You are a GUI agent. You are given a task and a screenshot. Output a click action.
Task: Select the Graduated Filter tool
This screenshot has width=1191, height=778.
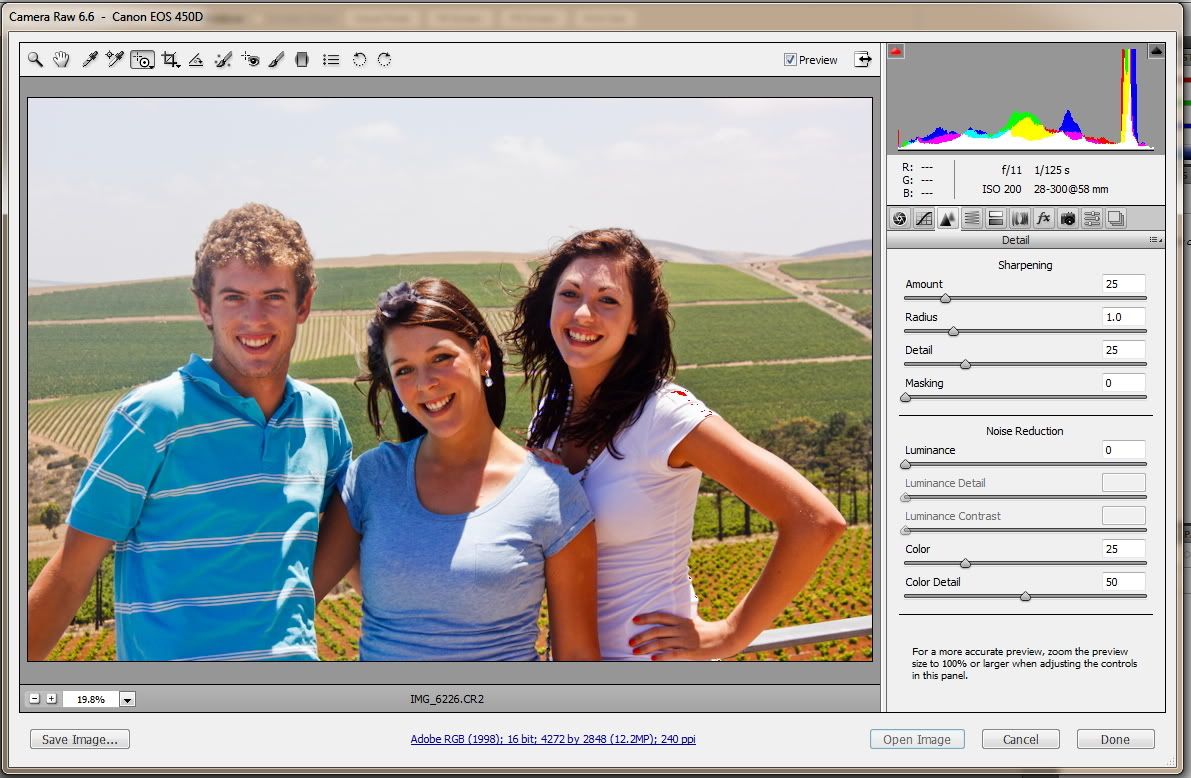click(x=302, y=60)
